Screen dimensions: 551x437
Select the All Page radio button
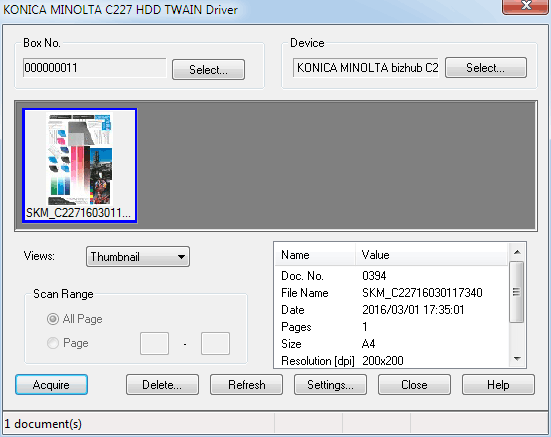click(53, 319)
